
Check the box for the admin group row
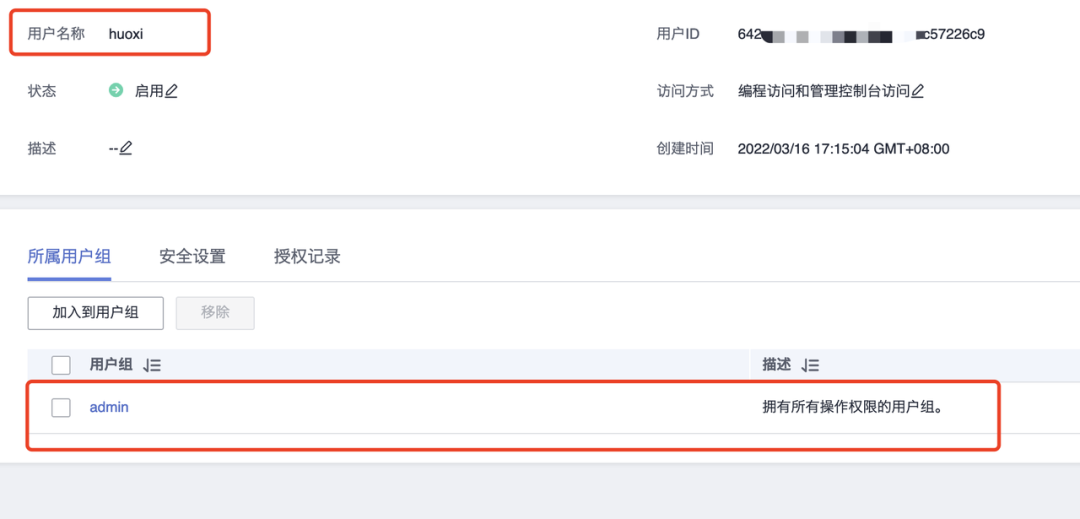pos(61,407)
